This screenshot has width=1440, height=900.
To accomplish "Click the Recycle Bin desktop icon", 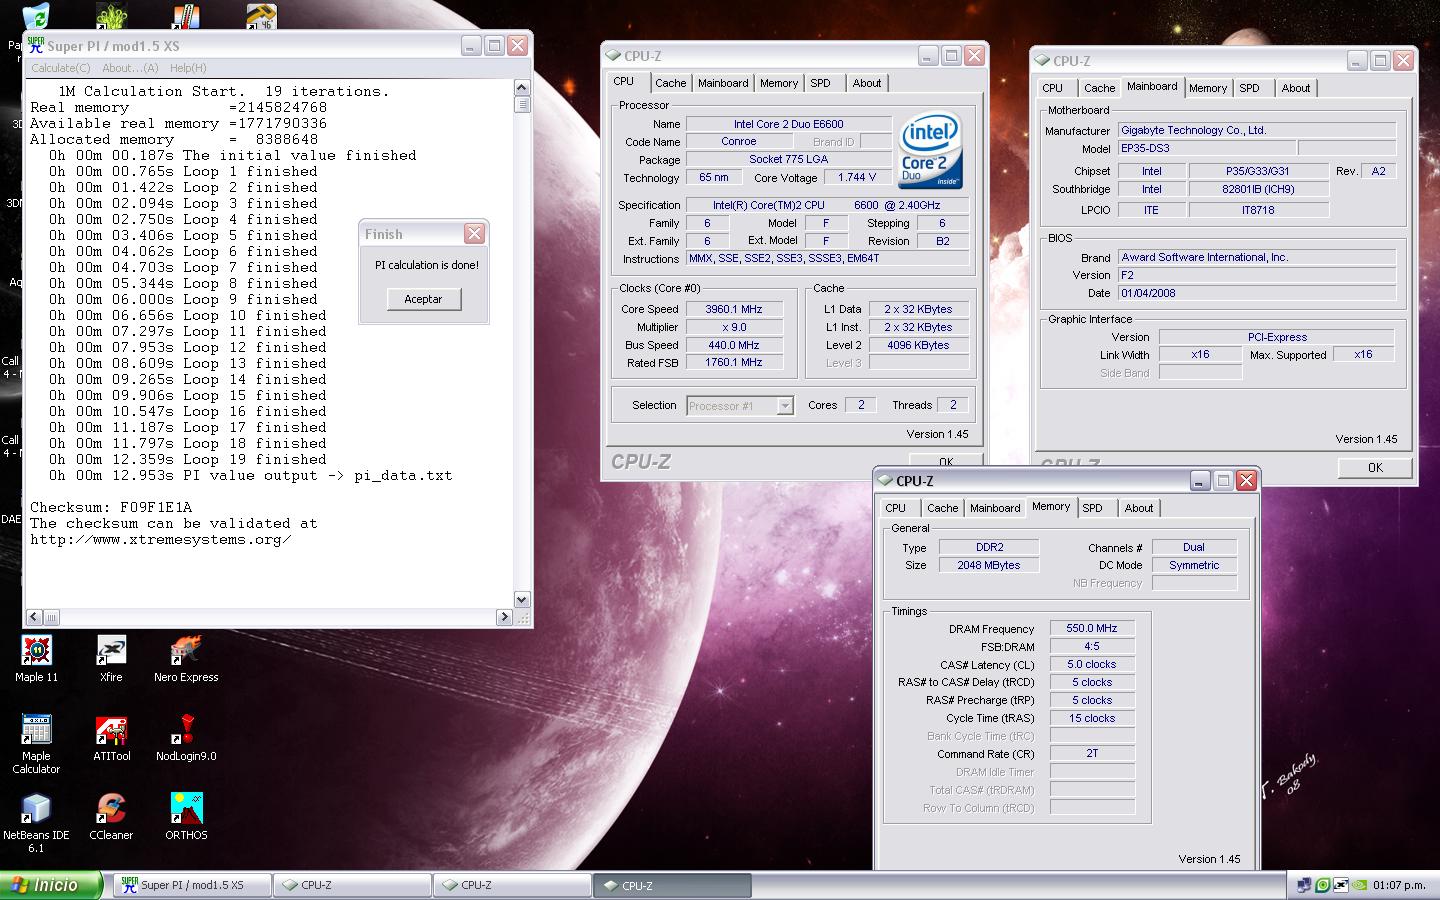I will (x=34, y=16).
